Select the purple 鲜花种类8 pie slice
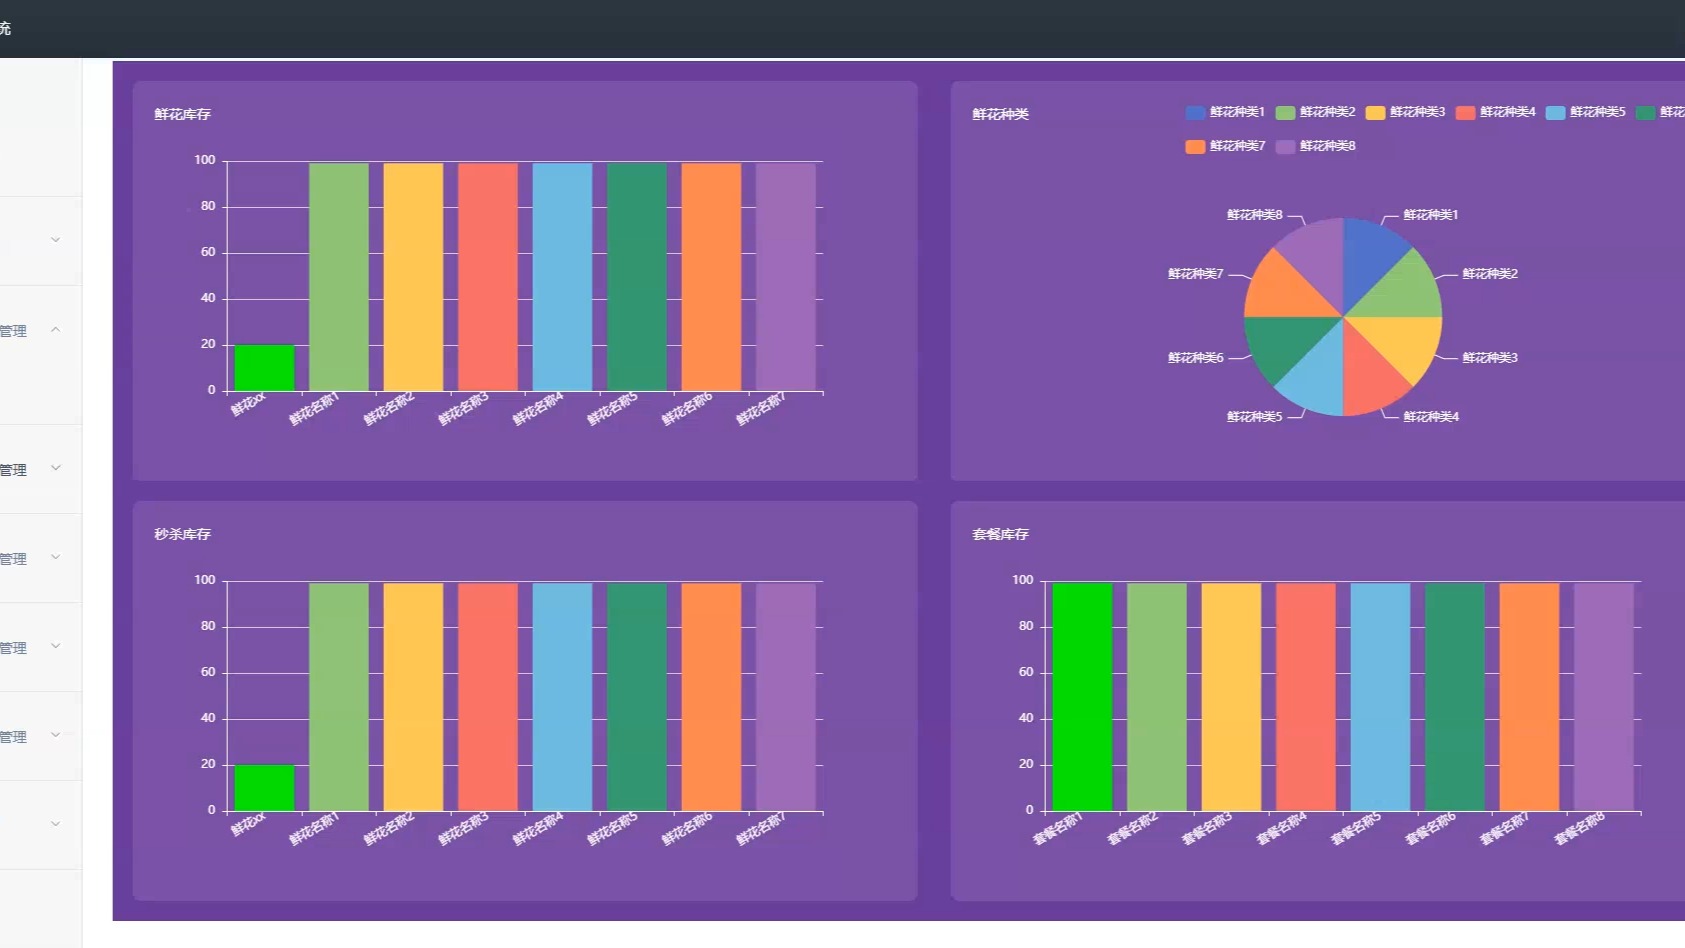 coord(1318,258)
